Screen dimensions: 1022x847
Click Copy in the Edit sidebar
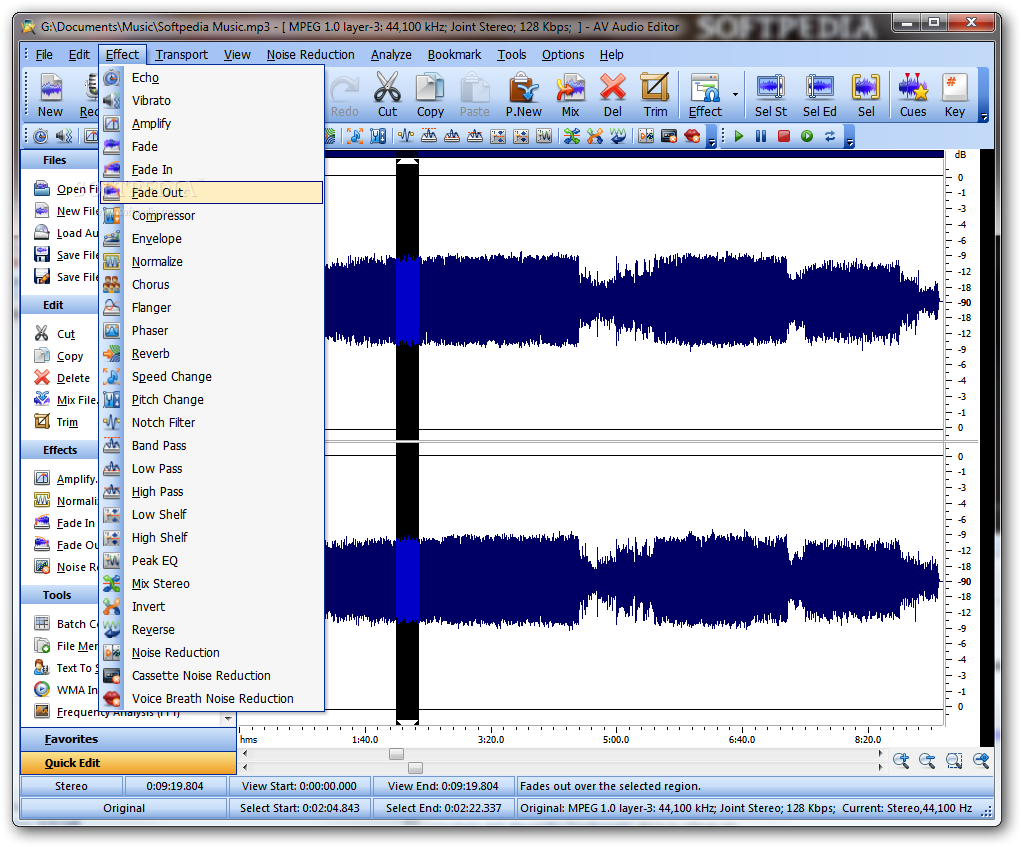[59, 356]
